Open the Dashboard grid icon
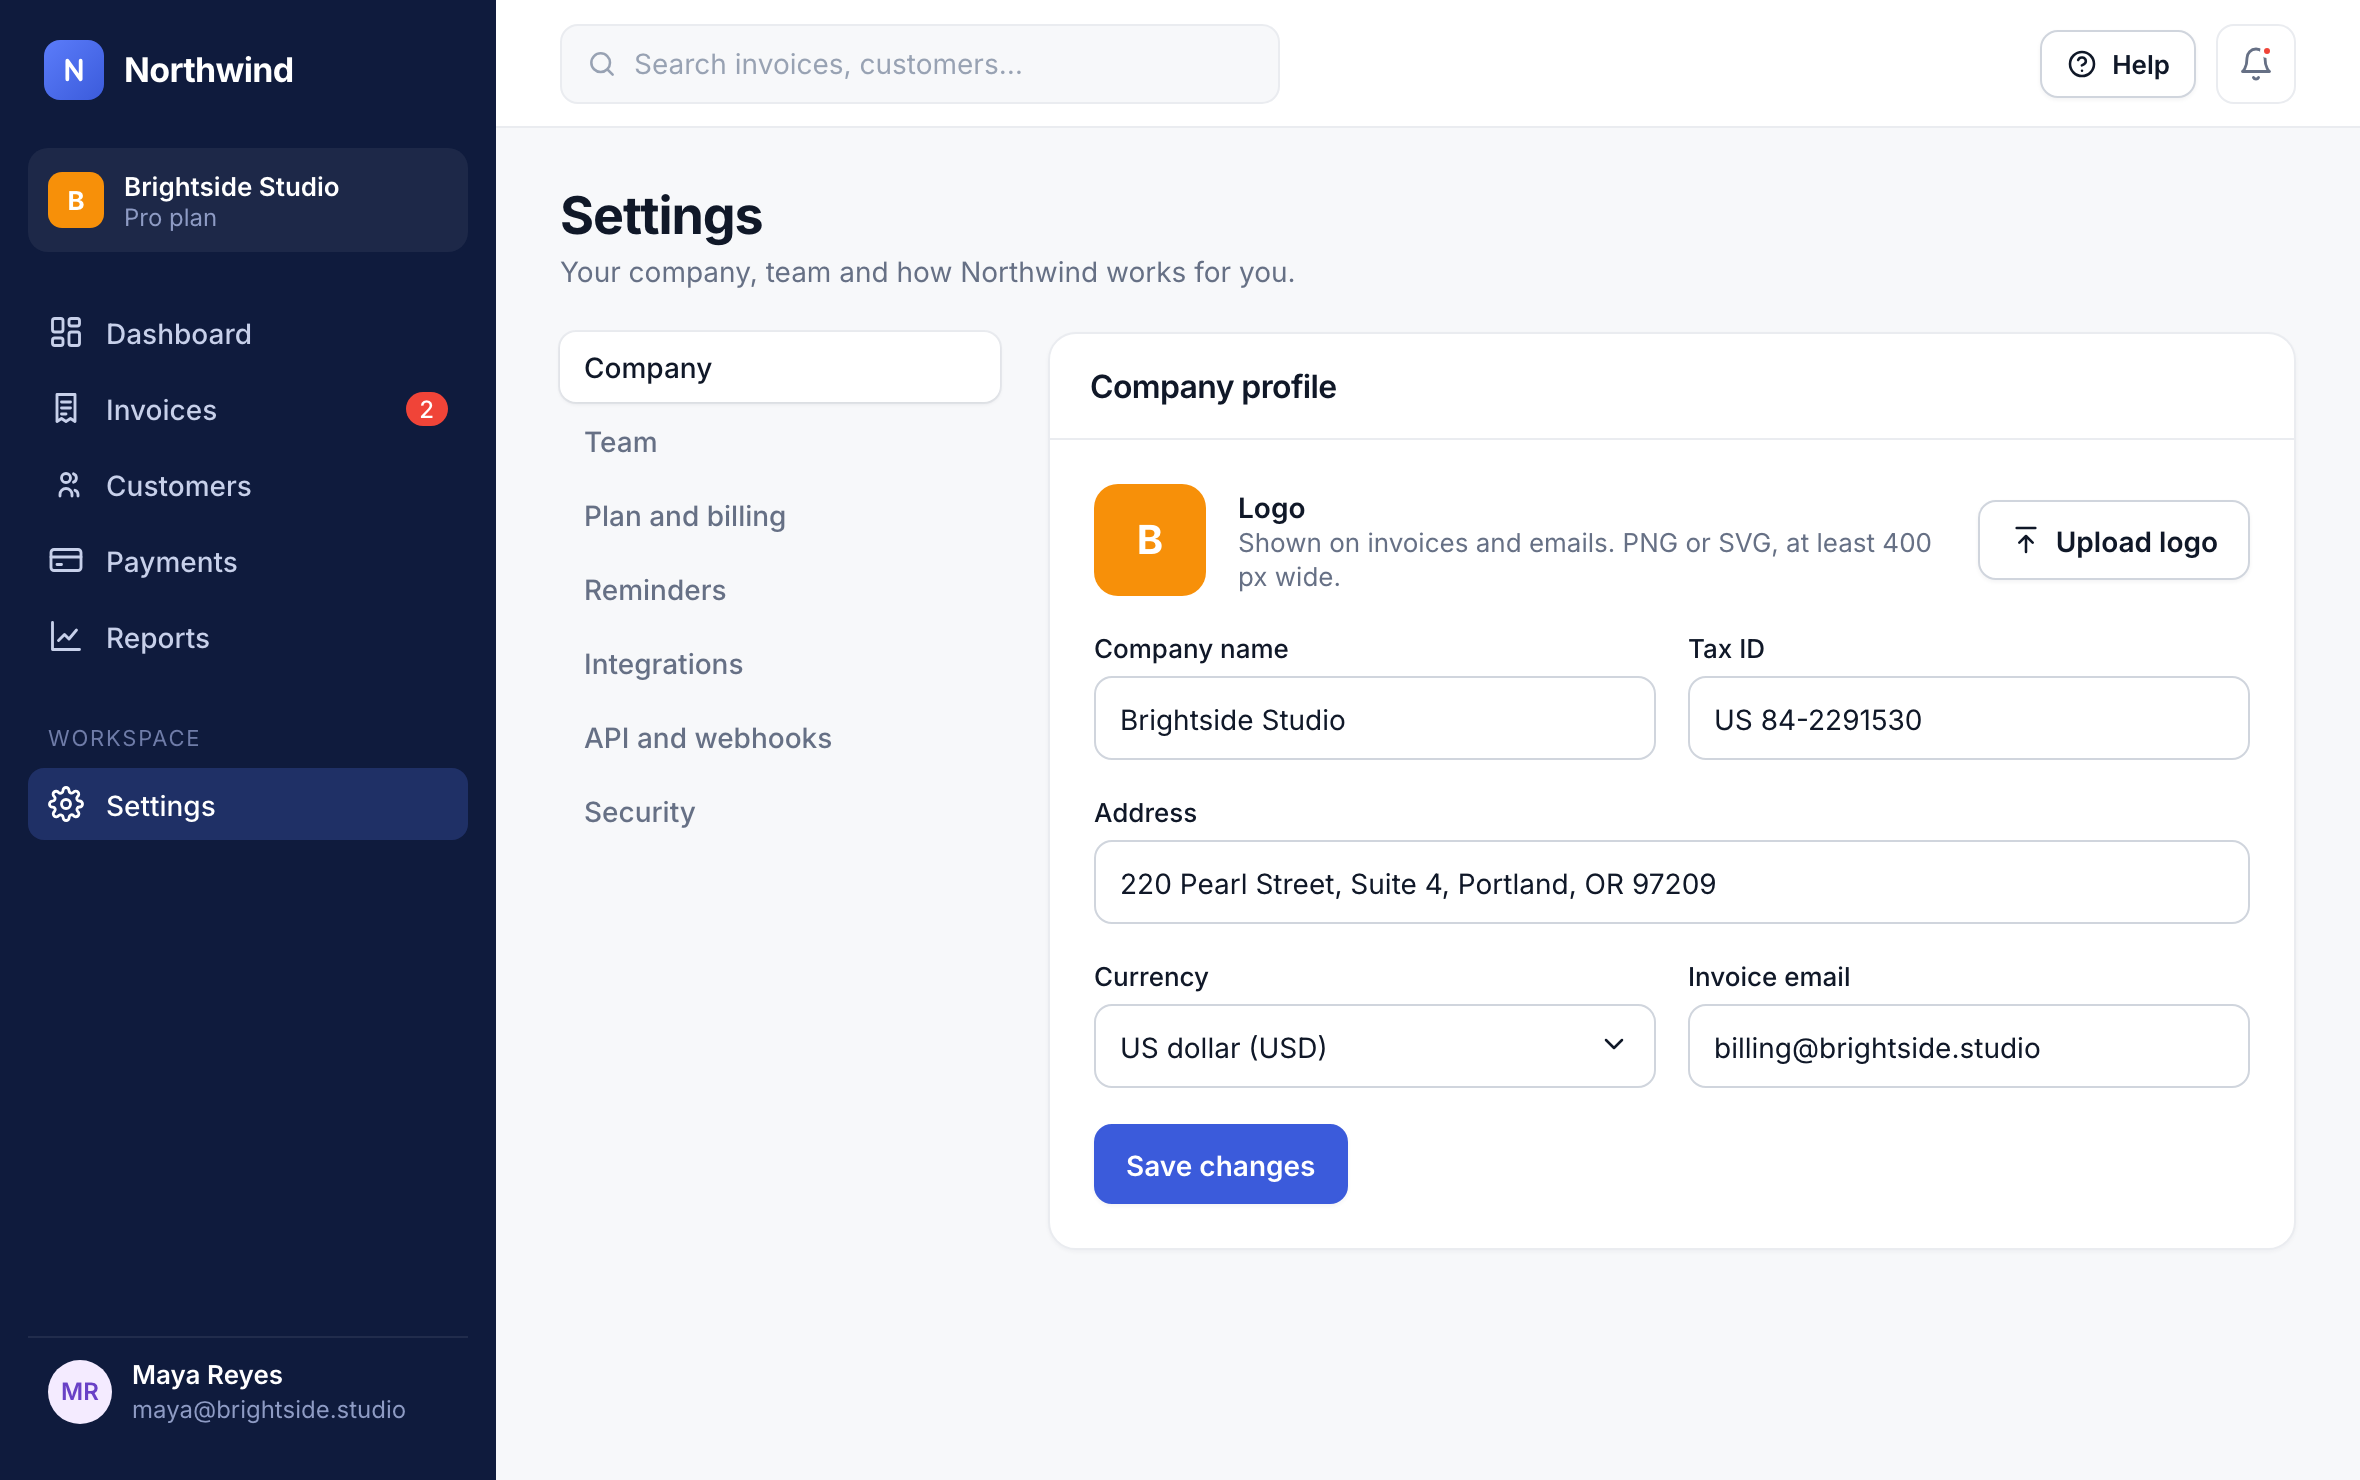The width and height of the screenshot is (2360, 1480). 66,333
